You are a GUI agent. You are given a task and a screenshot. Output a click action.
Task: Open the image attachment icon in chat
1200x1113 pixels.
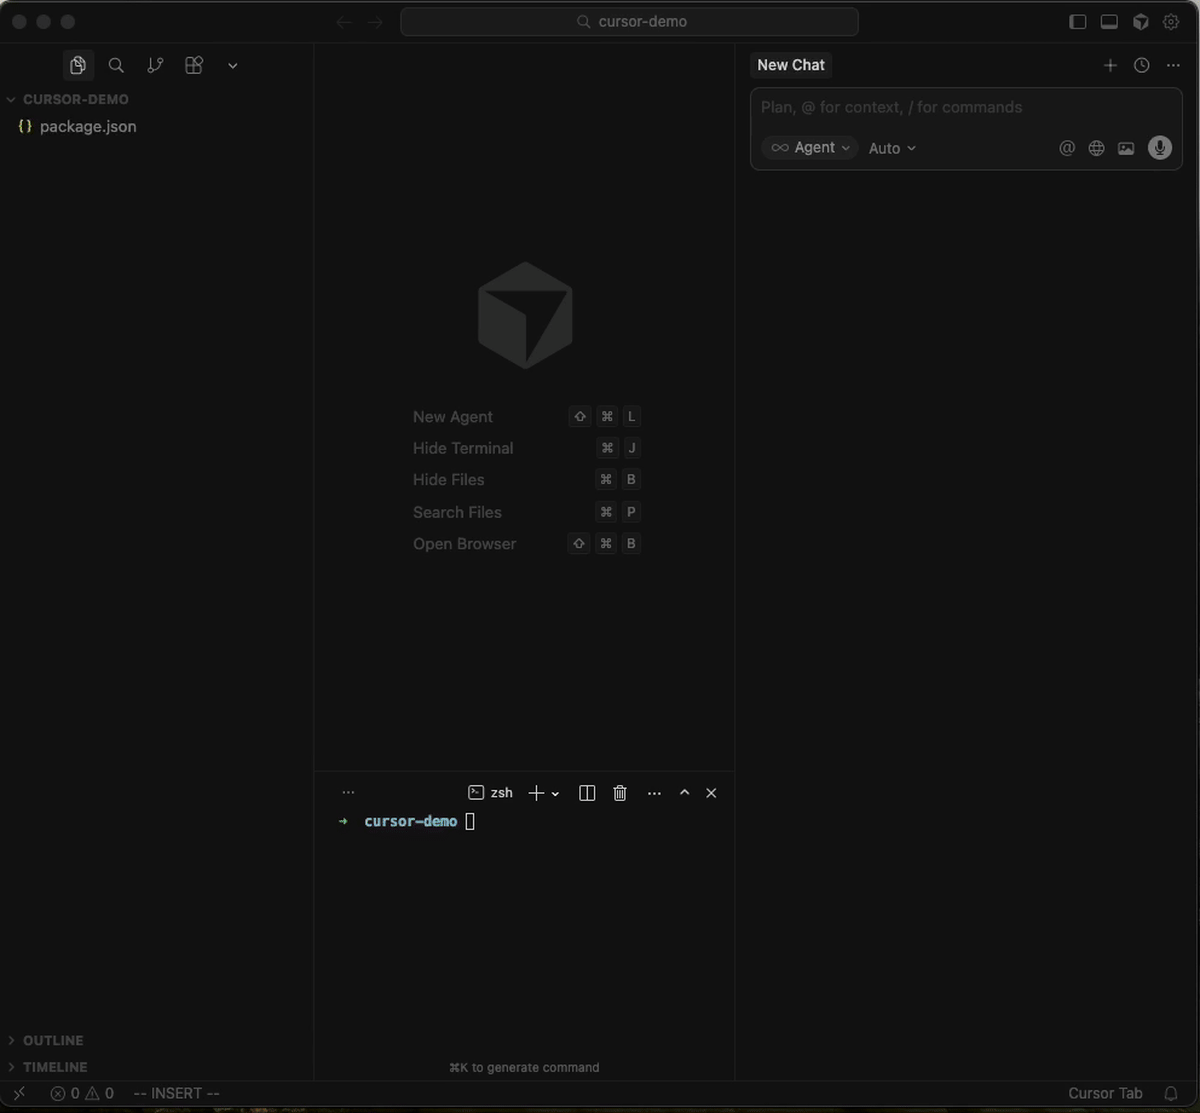point(1126,147)
